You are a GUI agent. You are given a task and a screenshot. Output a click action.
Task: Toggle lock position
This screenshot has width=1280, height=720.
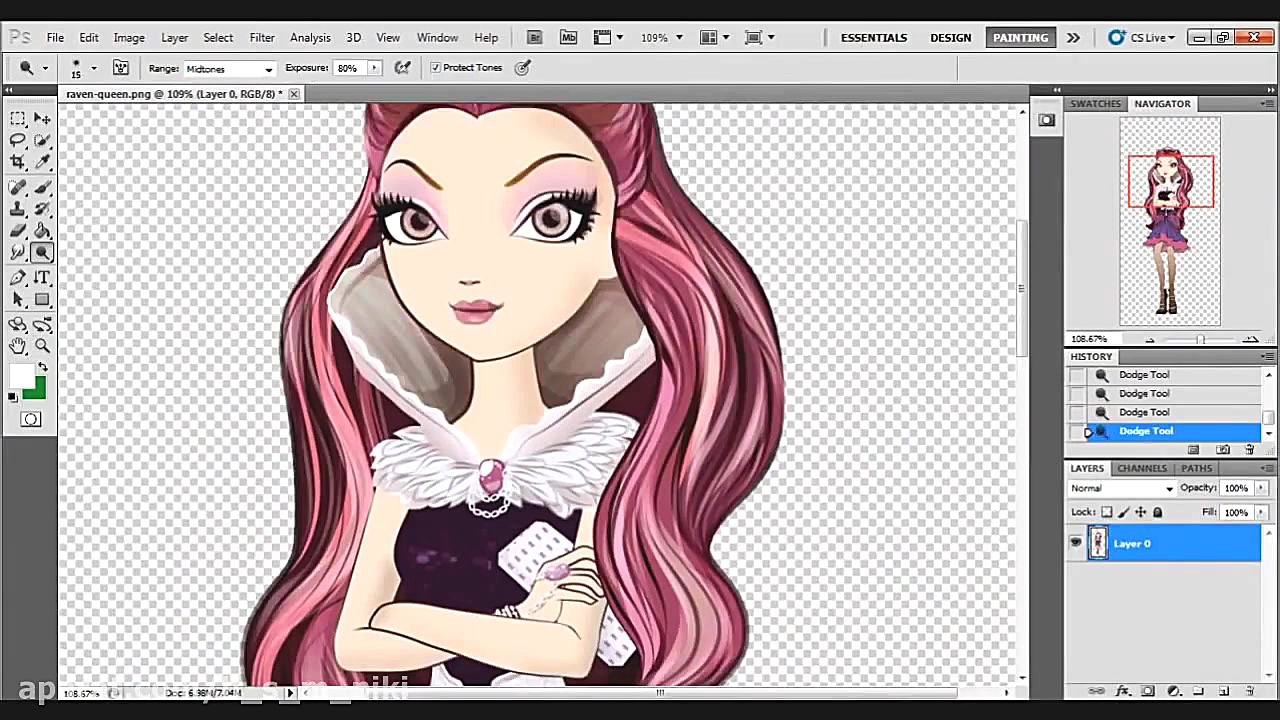1140,512
